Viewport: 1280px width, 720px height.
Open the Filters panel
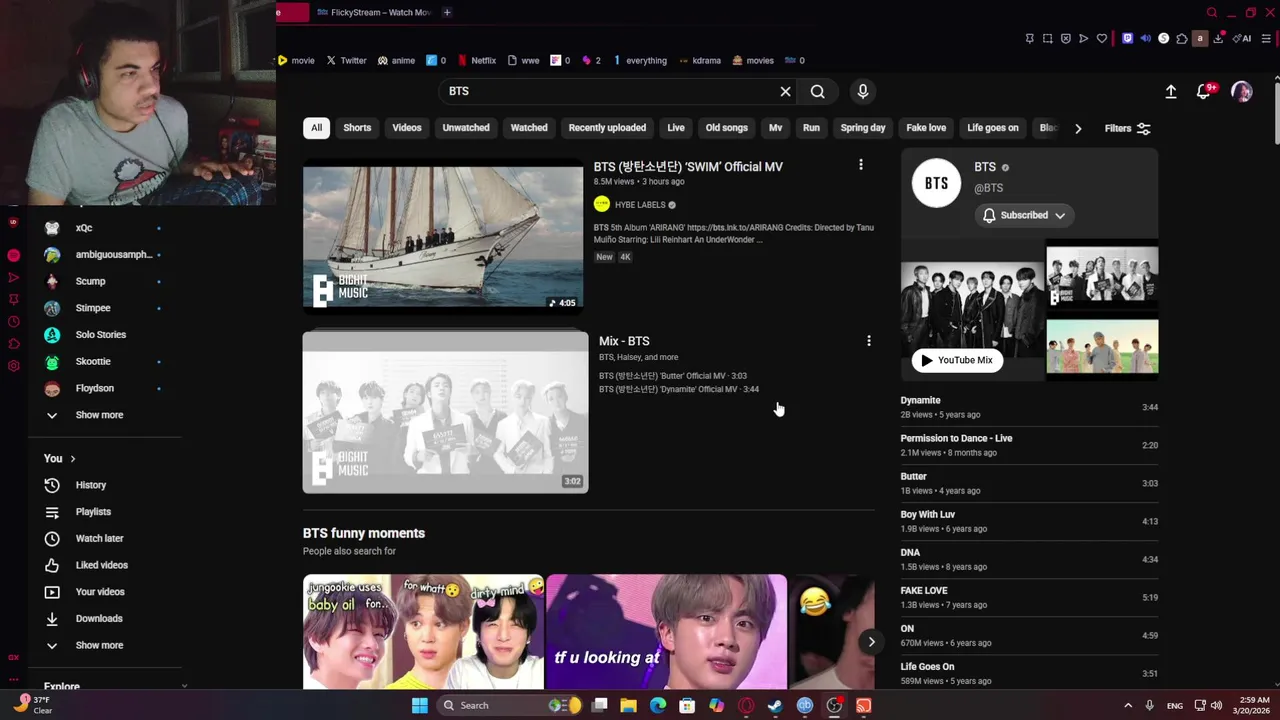click(1127, 128)
